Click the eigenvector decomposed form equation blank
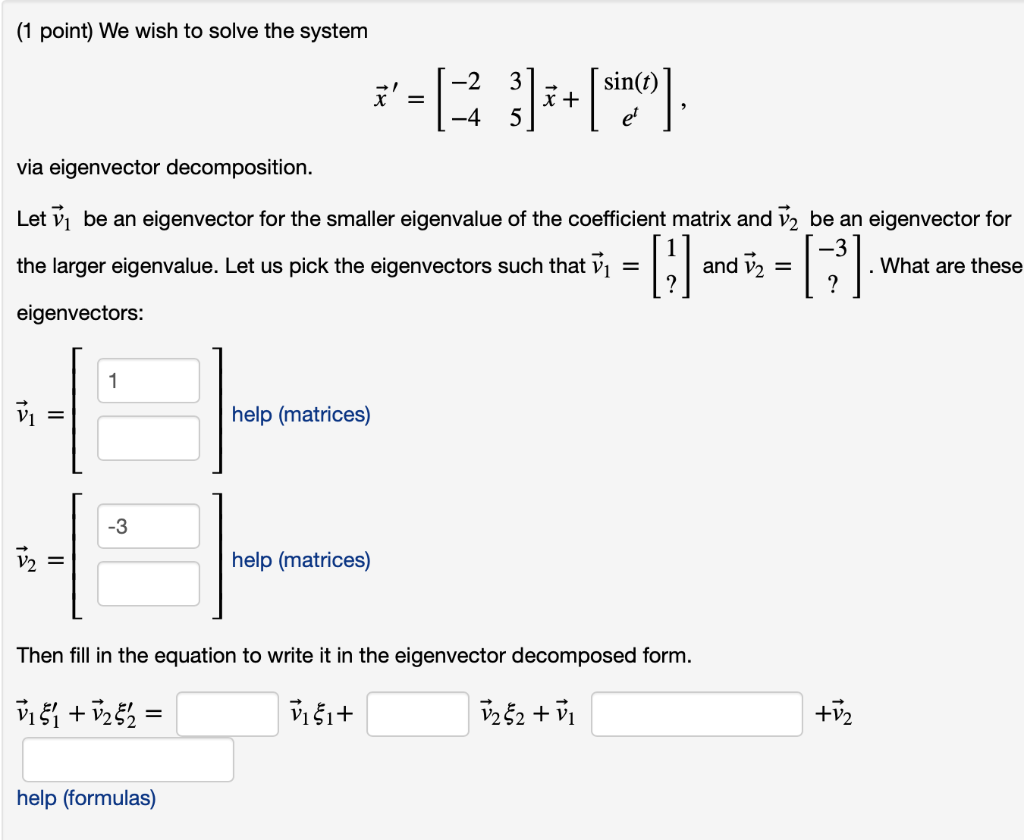Screen dimensions: 1024x840 (x=226, y=713)
